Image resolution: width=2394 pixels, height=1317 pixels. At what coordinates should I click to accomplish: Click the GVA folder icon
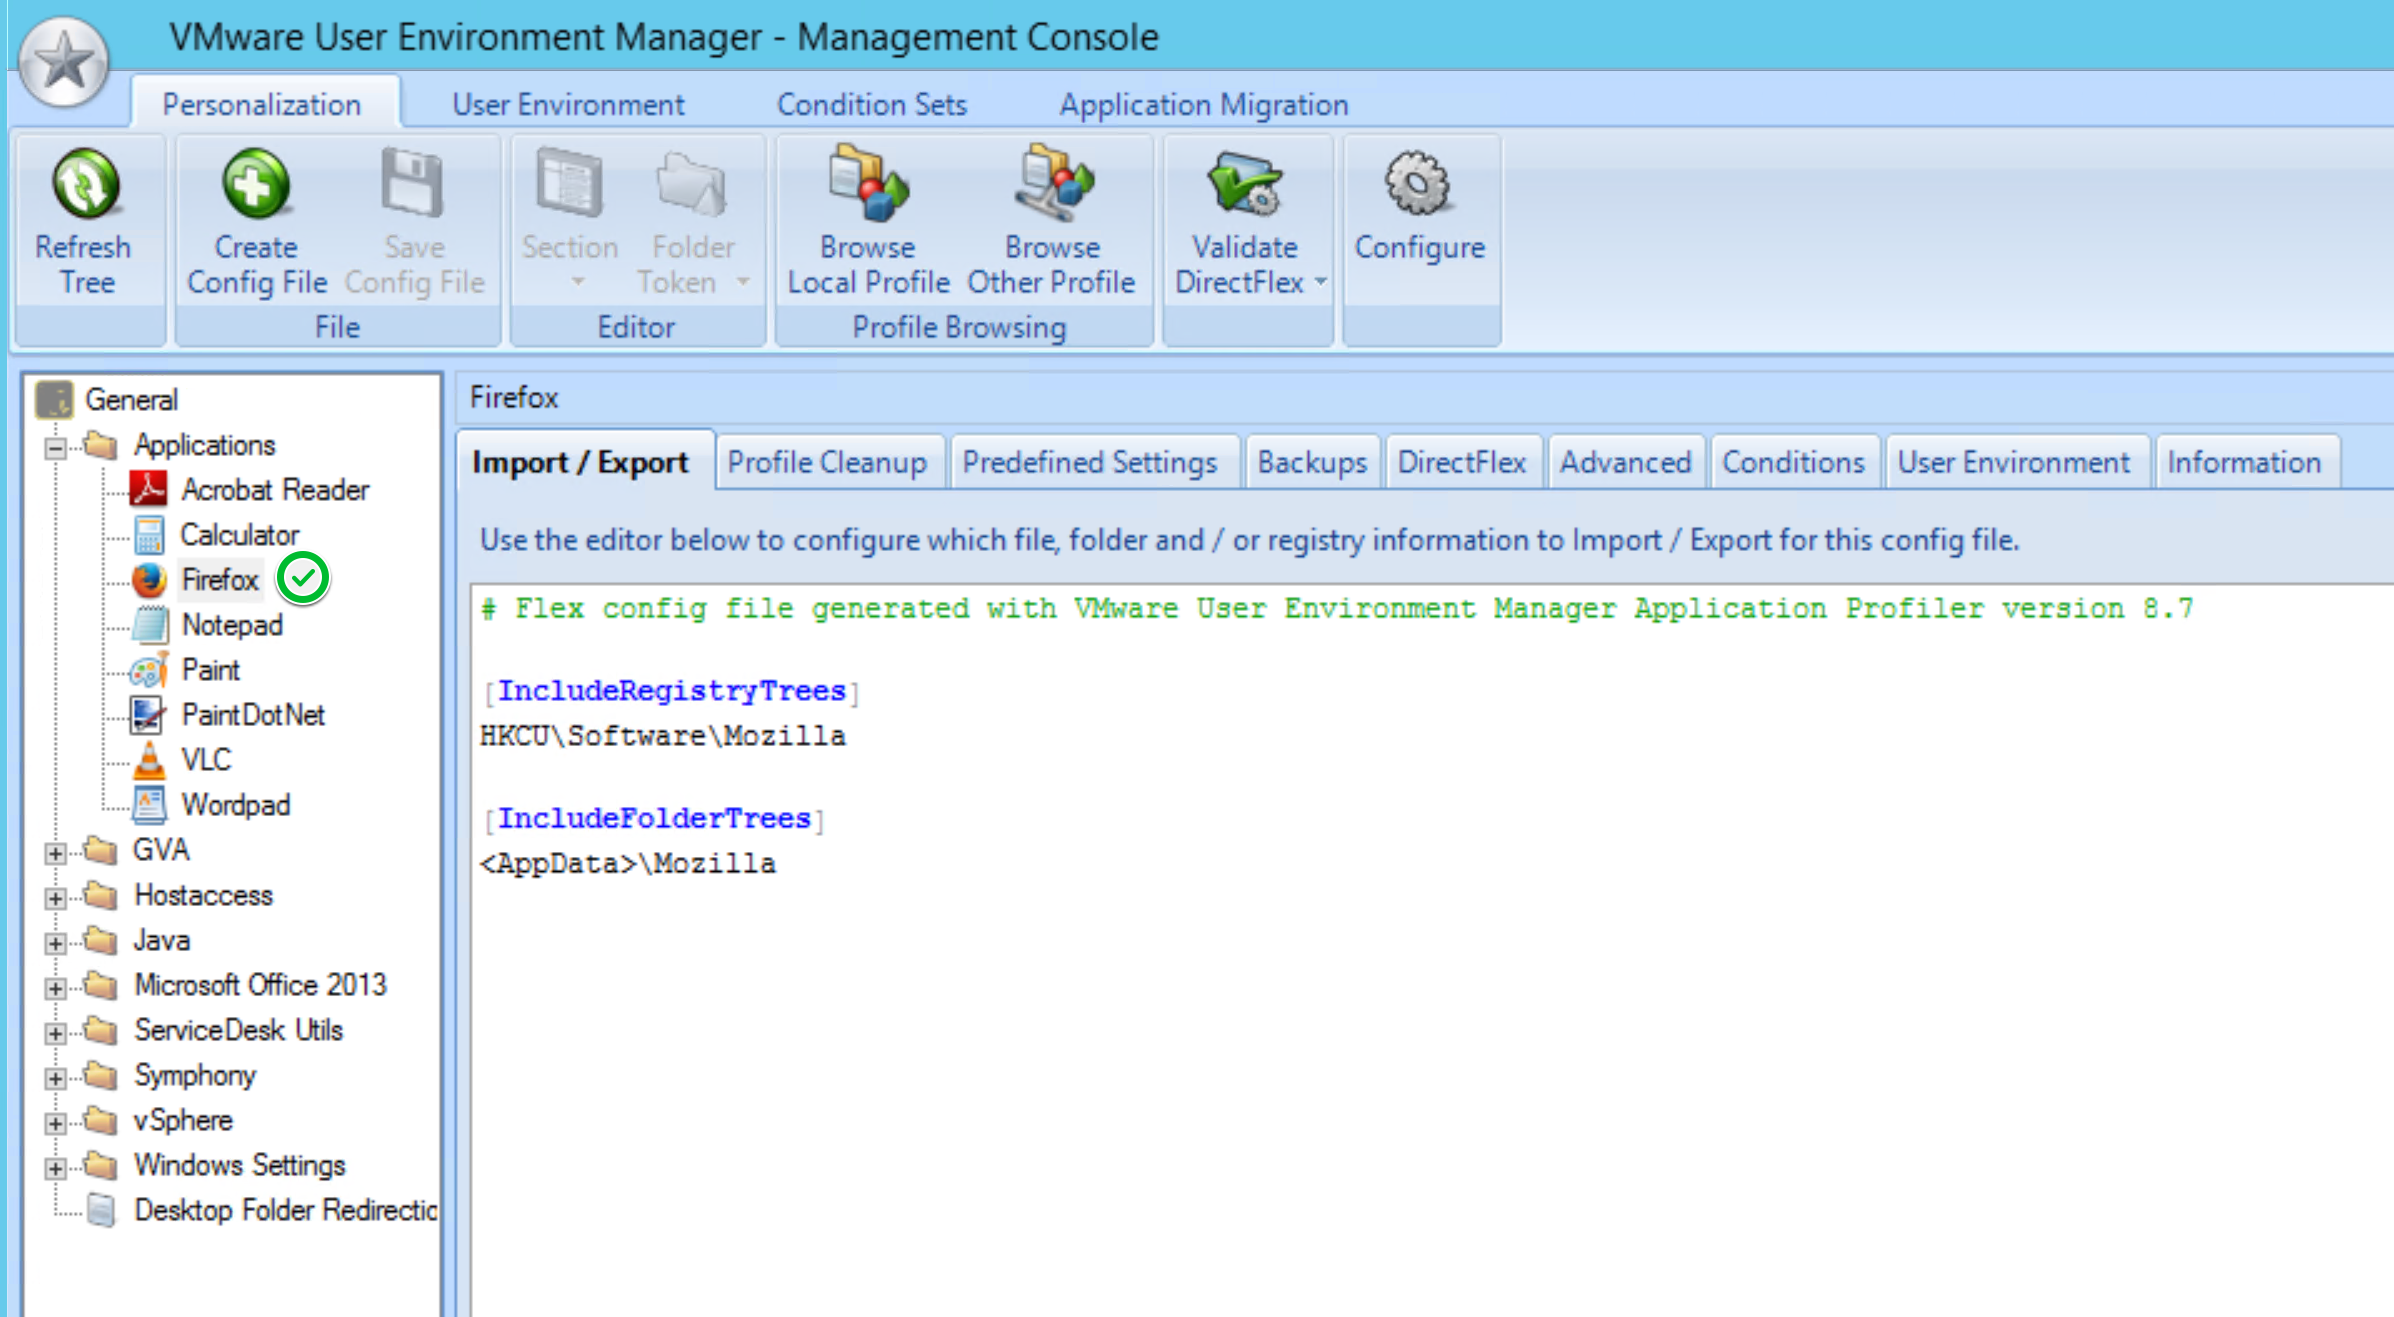tap(100, 850)
